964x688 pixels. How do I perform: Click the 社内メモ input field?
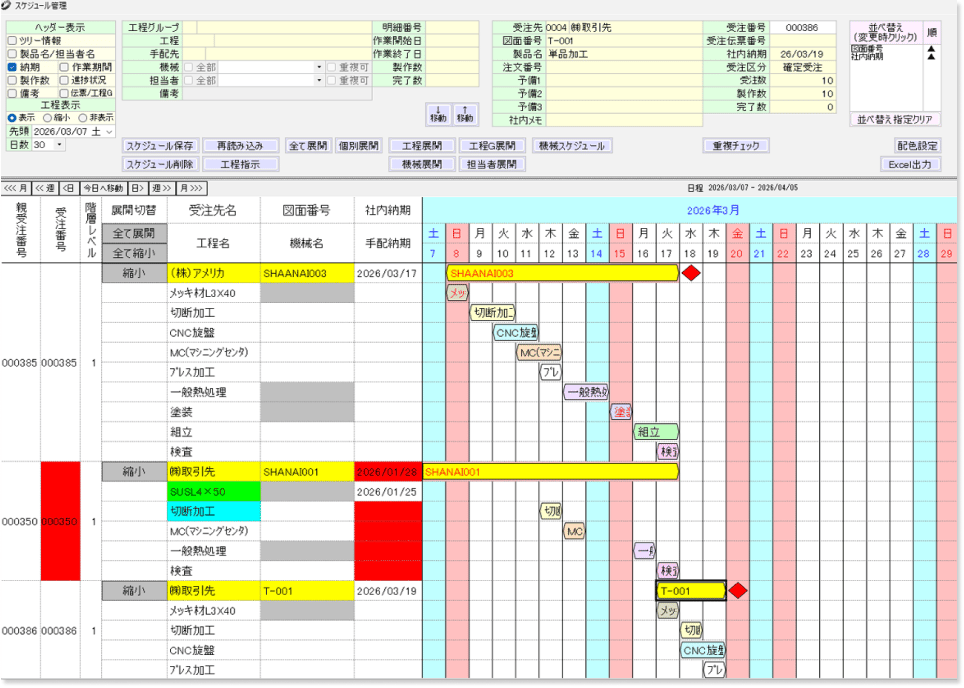[x=623, y=121]
